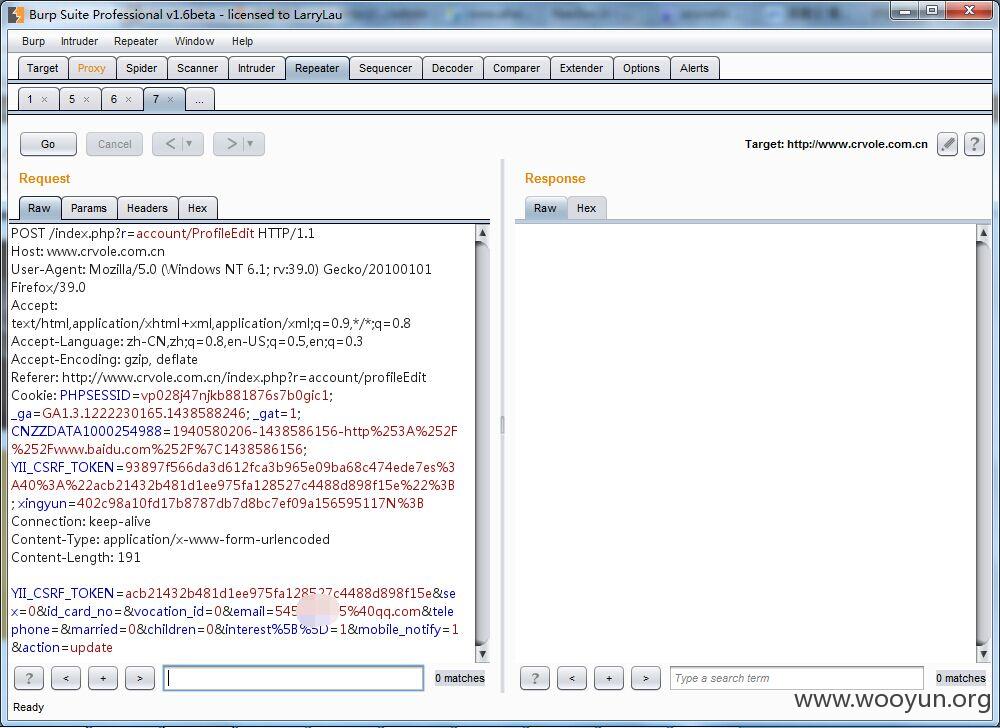Image resolution: width=1000 pixels, height=728 pixels.
Task: Show request Params tab
Action: pos(89,208)
